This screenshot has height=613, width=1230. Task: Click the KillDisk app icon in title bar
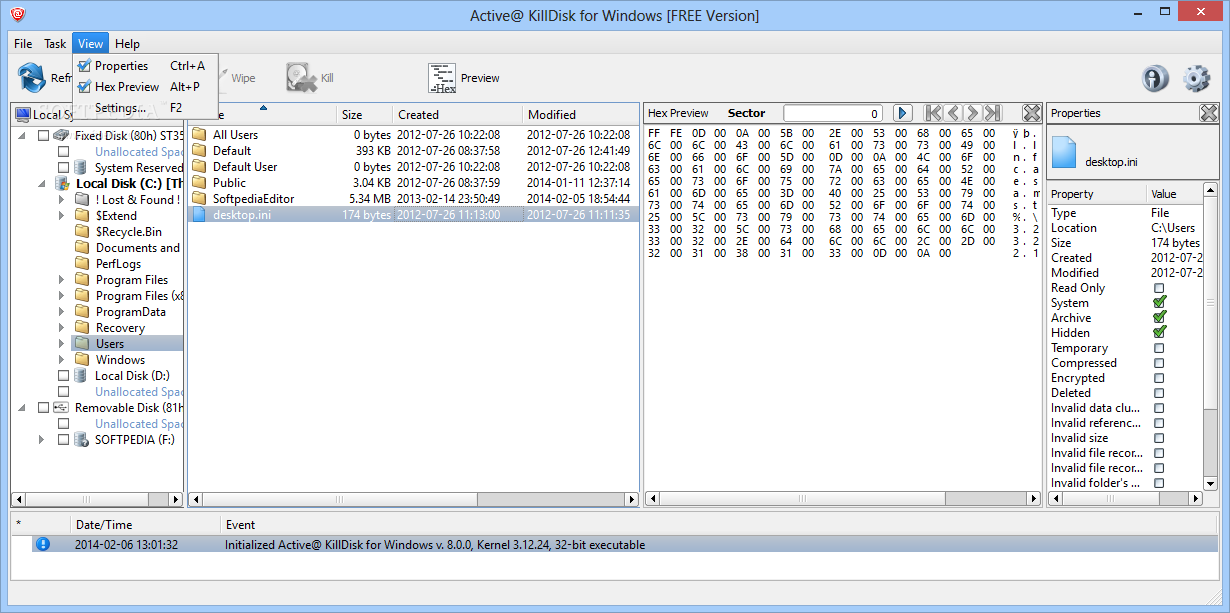[17, 15]
